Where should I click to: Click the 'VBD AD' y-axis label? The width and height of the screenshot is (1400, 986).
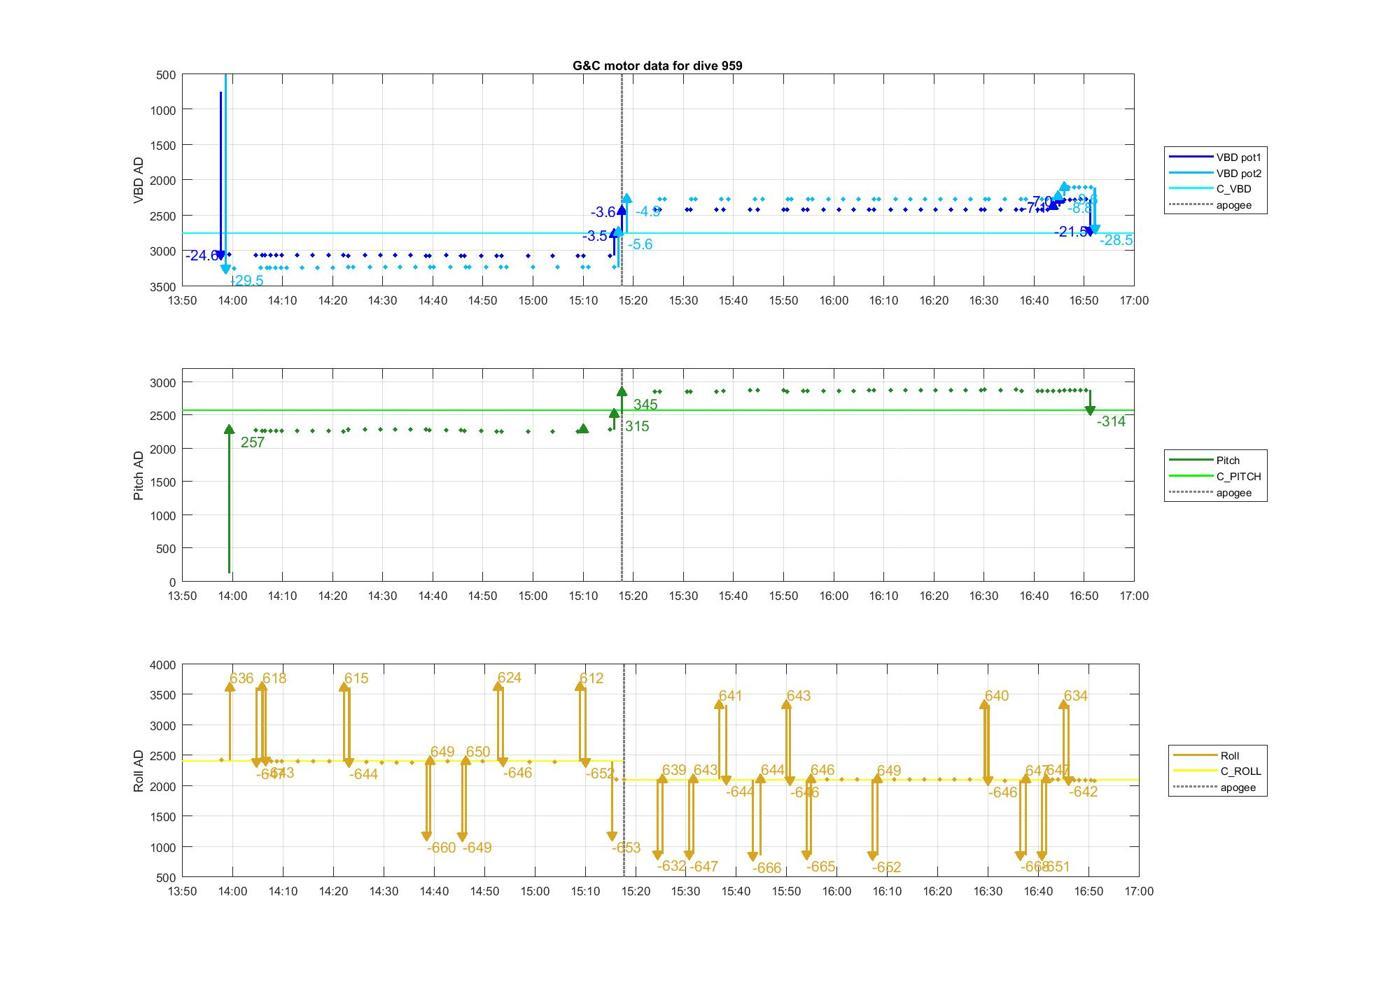(x=139, y=180)
